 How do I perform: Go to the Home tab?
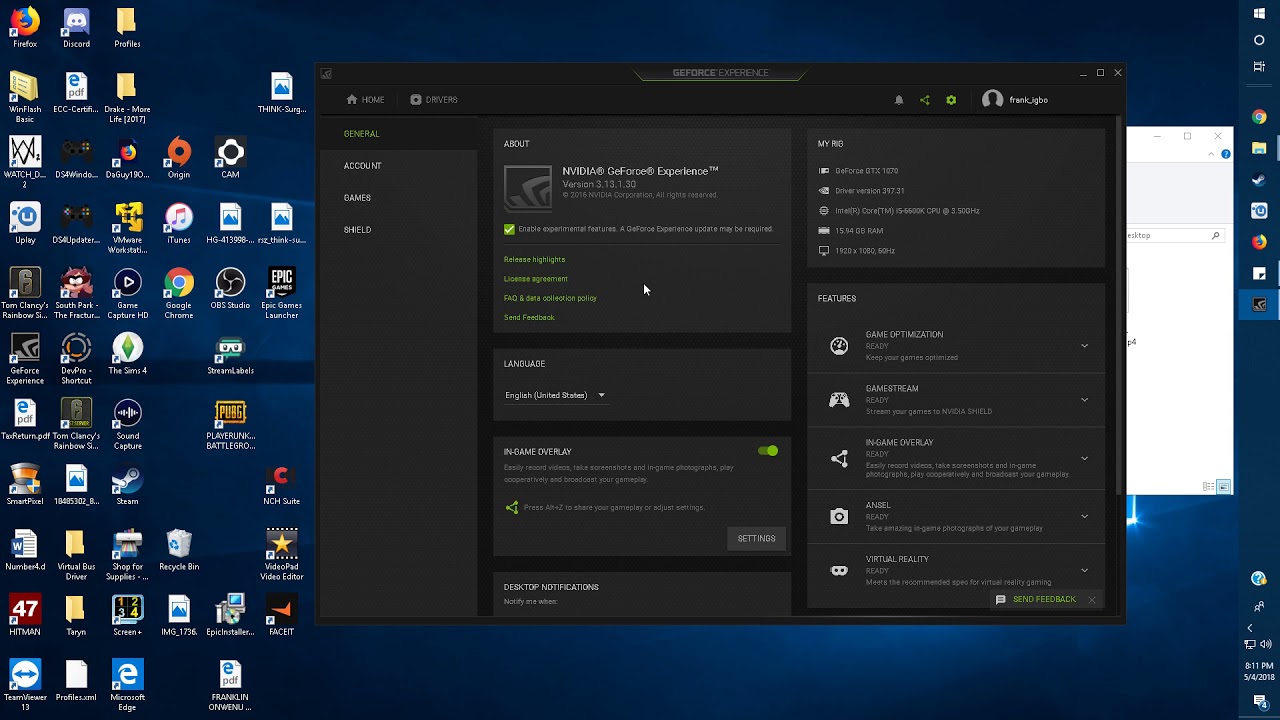tap(365, 100)
